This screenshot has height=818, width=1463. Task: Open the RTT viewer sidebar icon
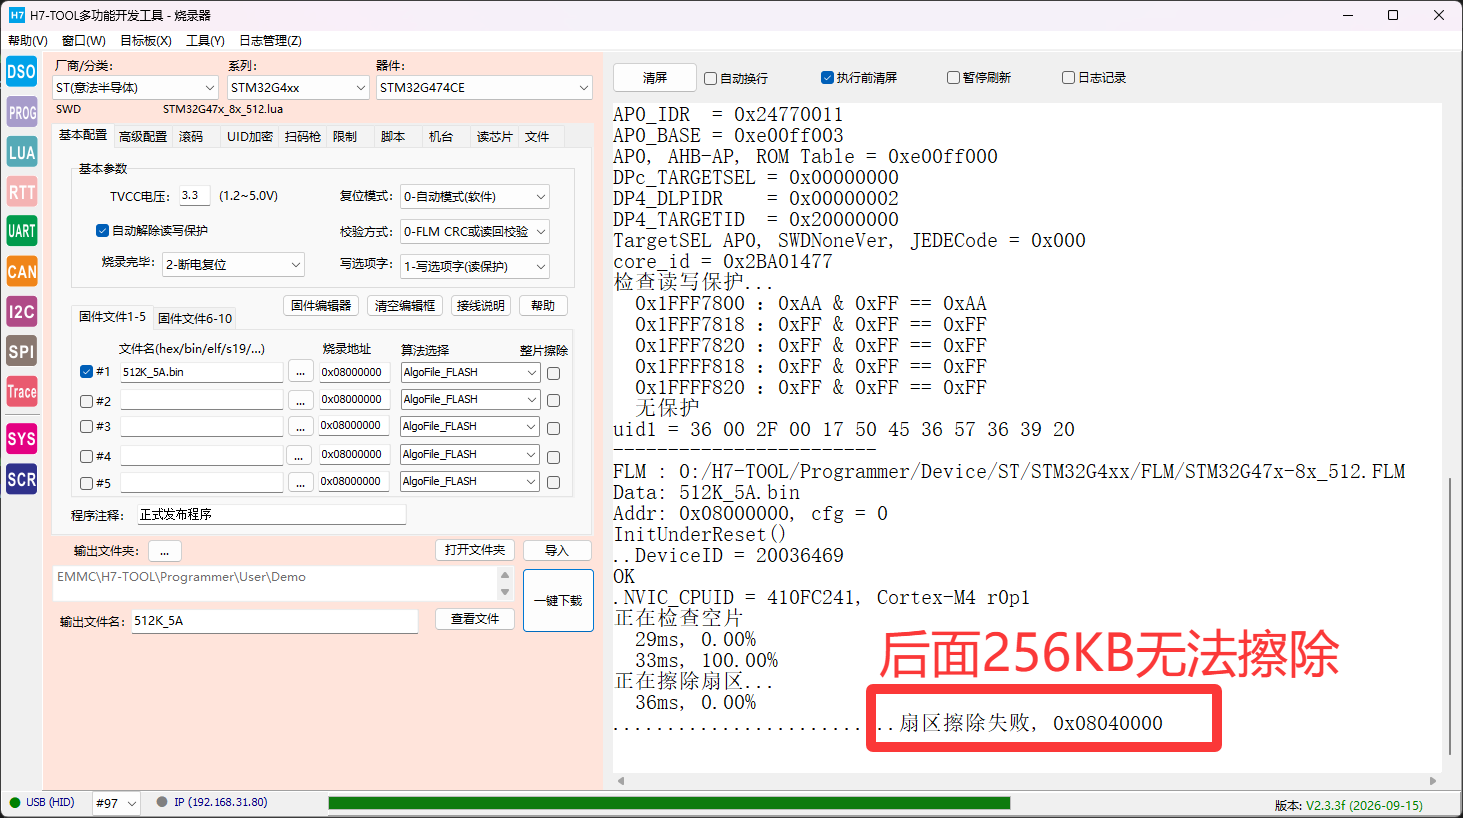(21, 192)
